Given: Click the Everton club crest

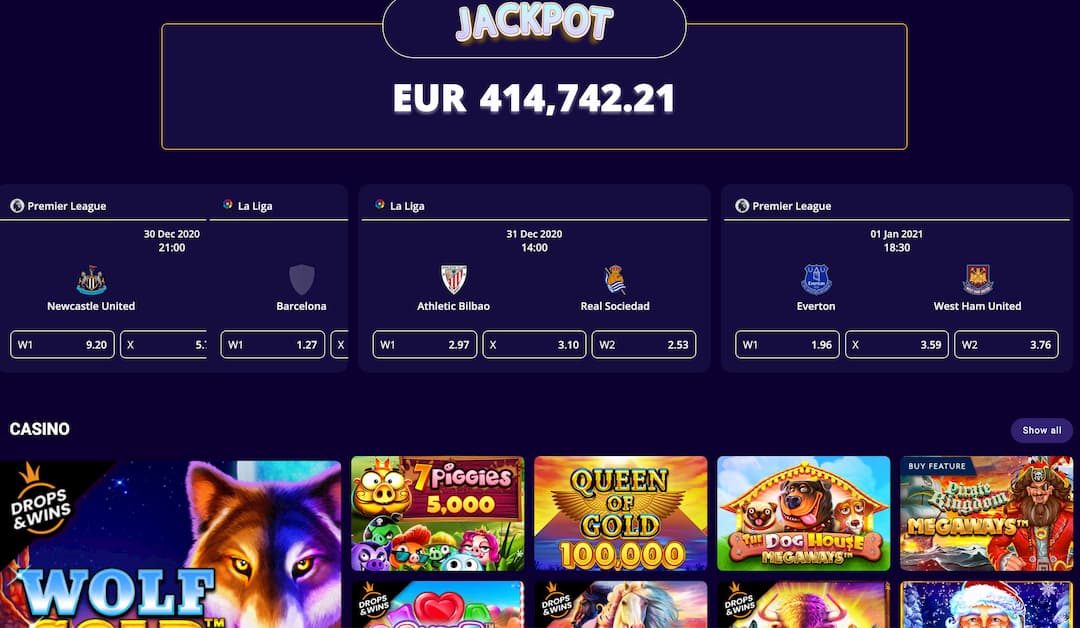Looking at the screenshot, I should coord(816,280).
